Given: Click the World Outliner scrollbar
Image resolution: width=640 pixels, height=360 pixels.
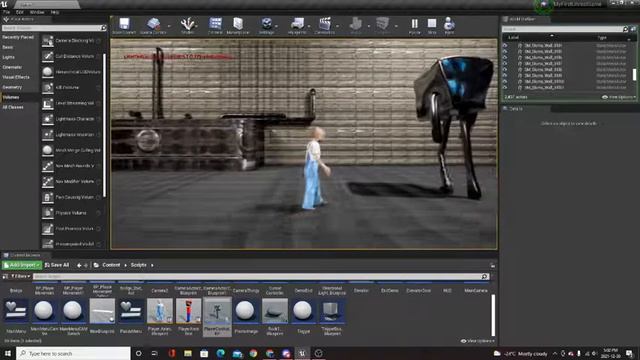Looking at the screenshot, I should 634,75.
